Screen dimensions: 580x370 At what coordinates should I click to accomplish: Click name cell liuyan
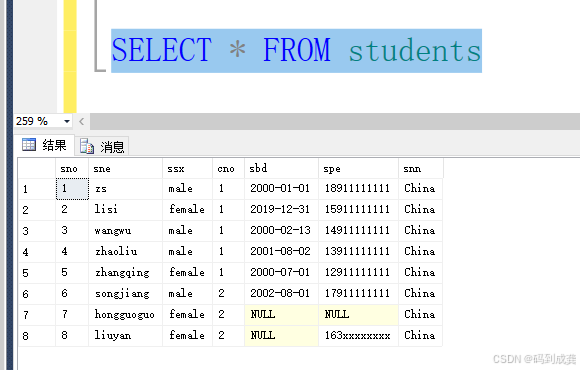(x=125, y=336)
